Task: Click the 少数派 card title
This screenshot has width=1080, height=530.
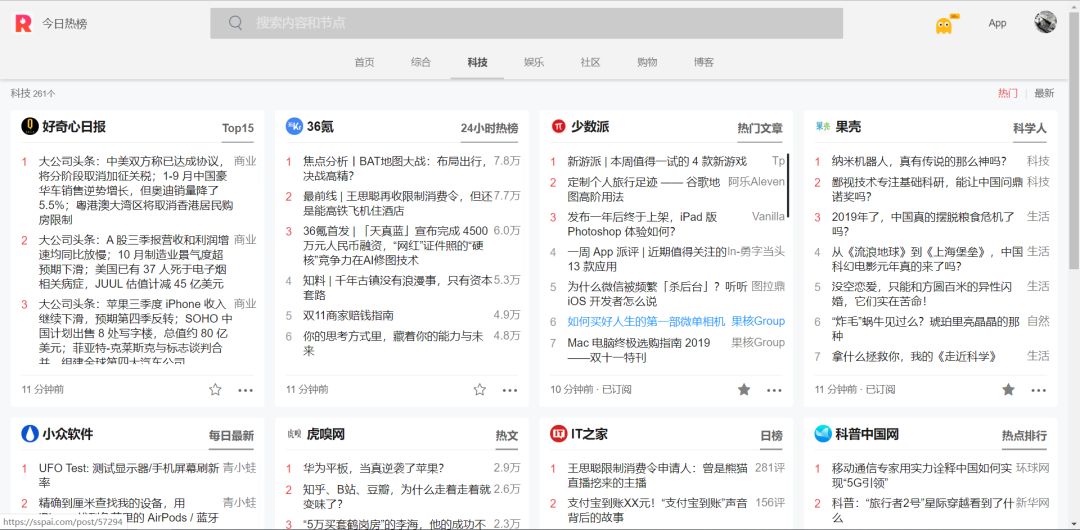Action: [x=590, y=127]
